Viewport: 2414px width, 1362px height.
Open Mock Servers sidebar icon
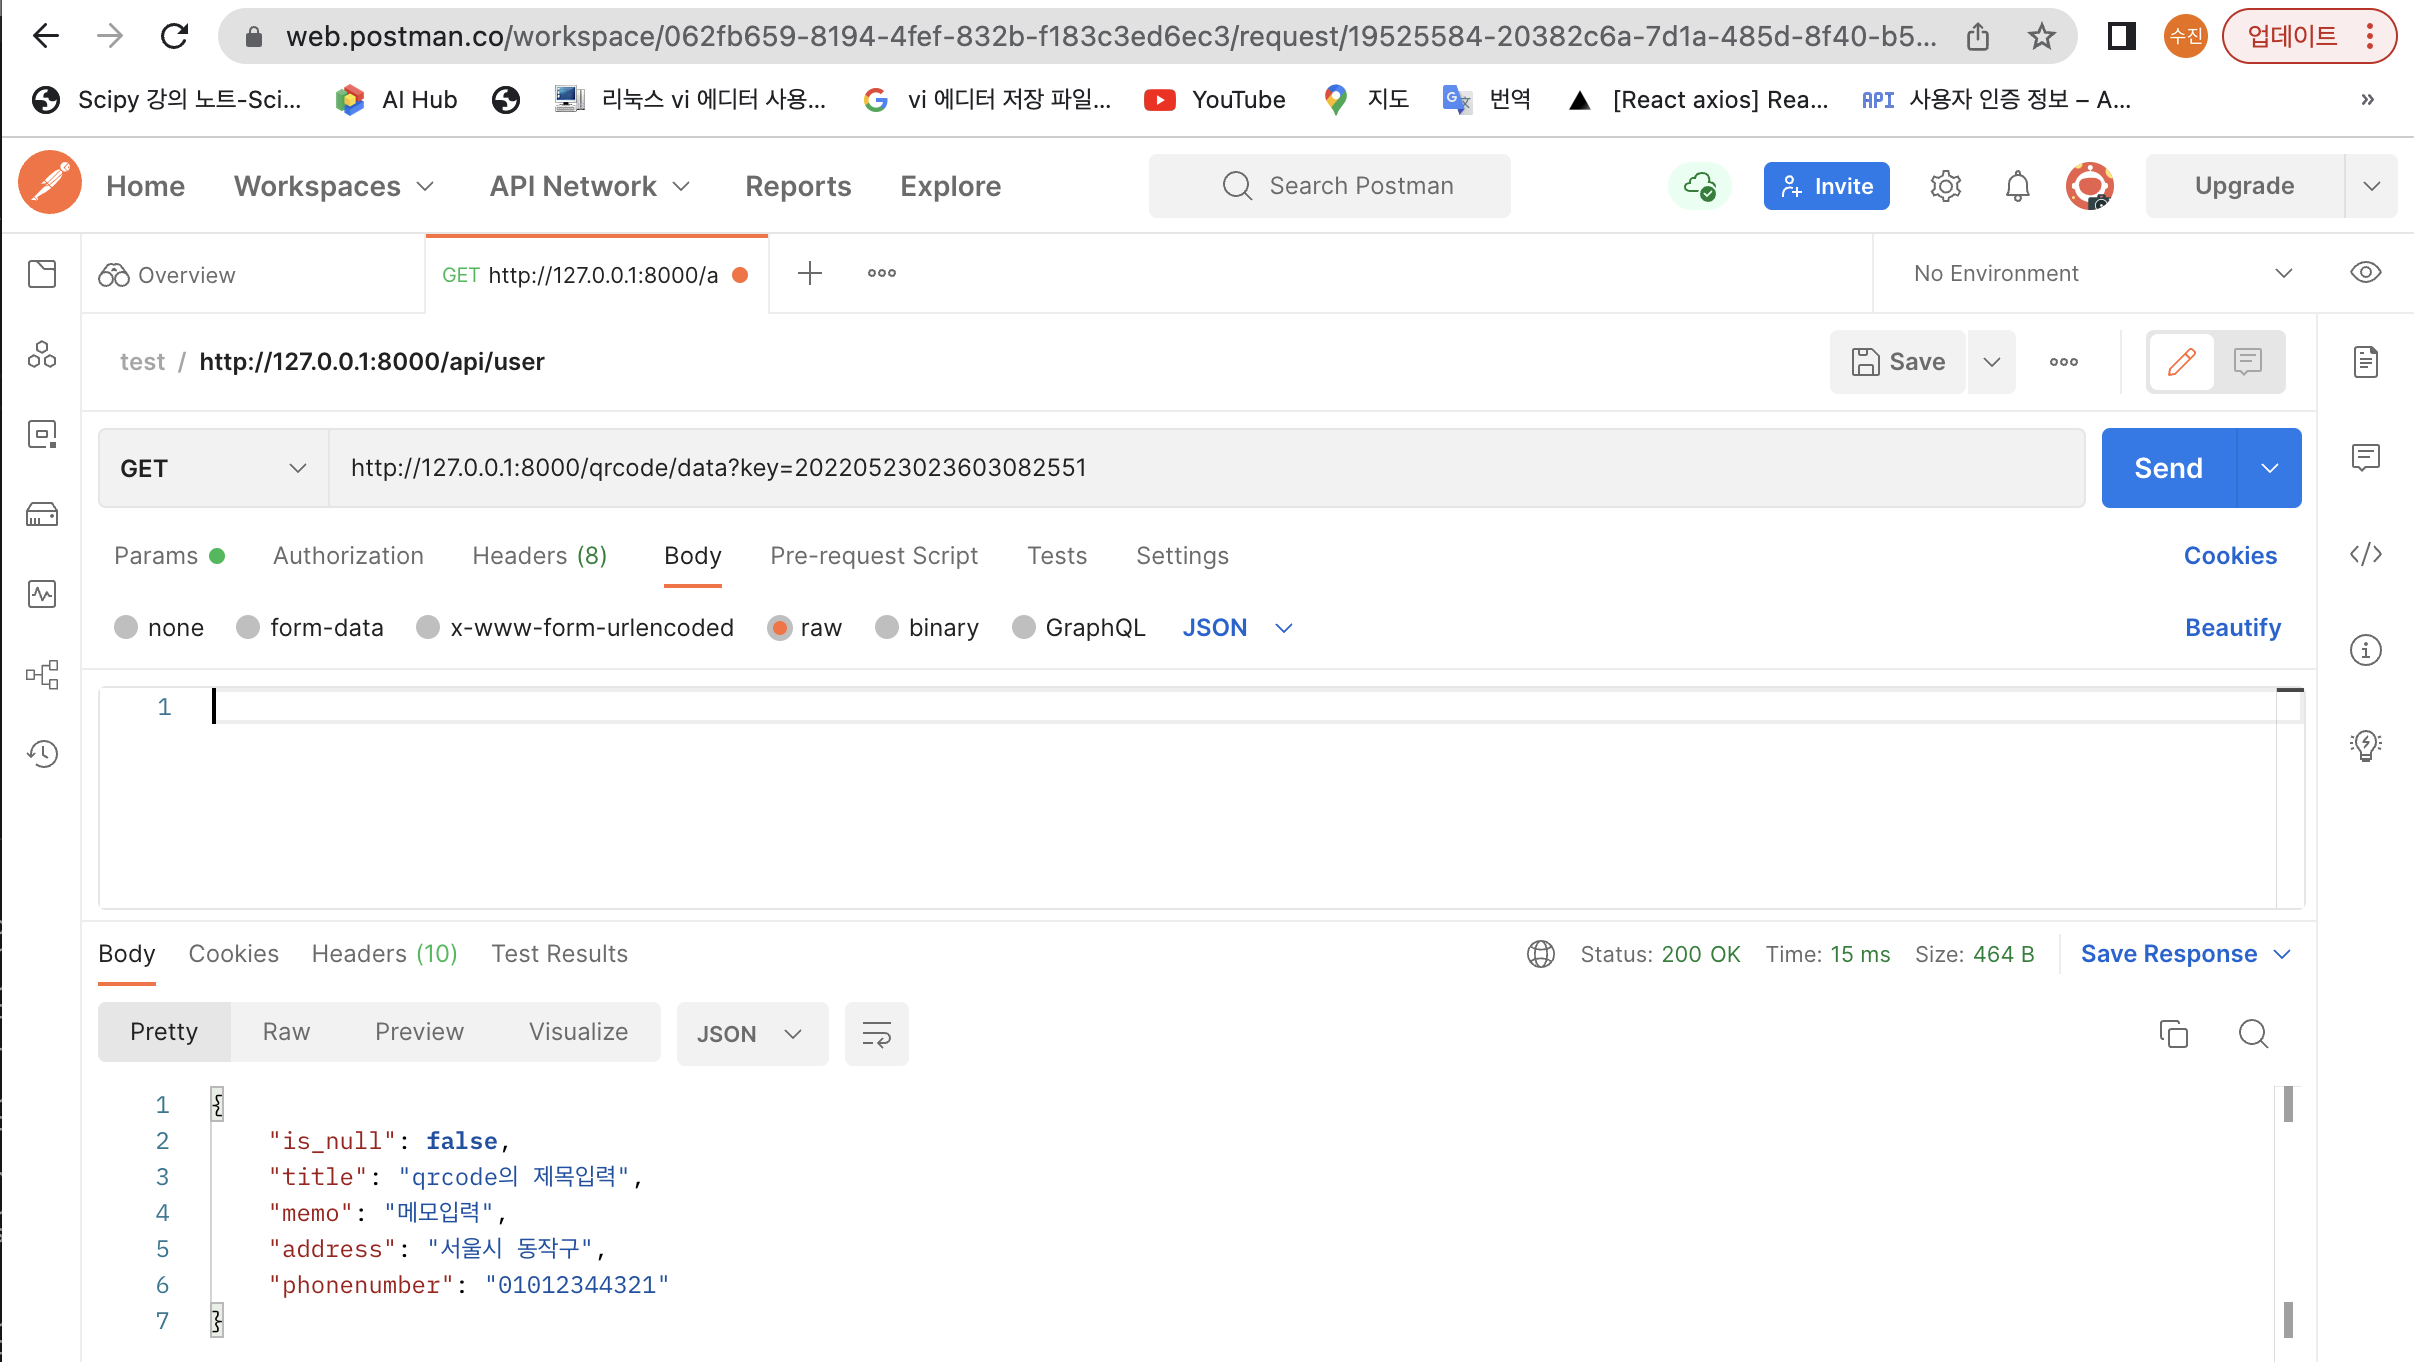[x=42, y=514]
